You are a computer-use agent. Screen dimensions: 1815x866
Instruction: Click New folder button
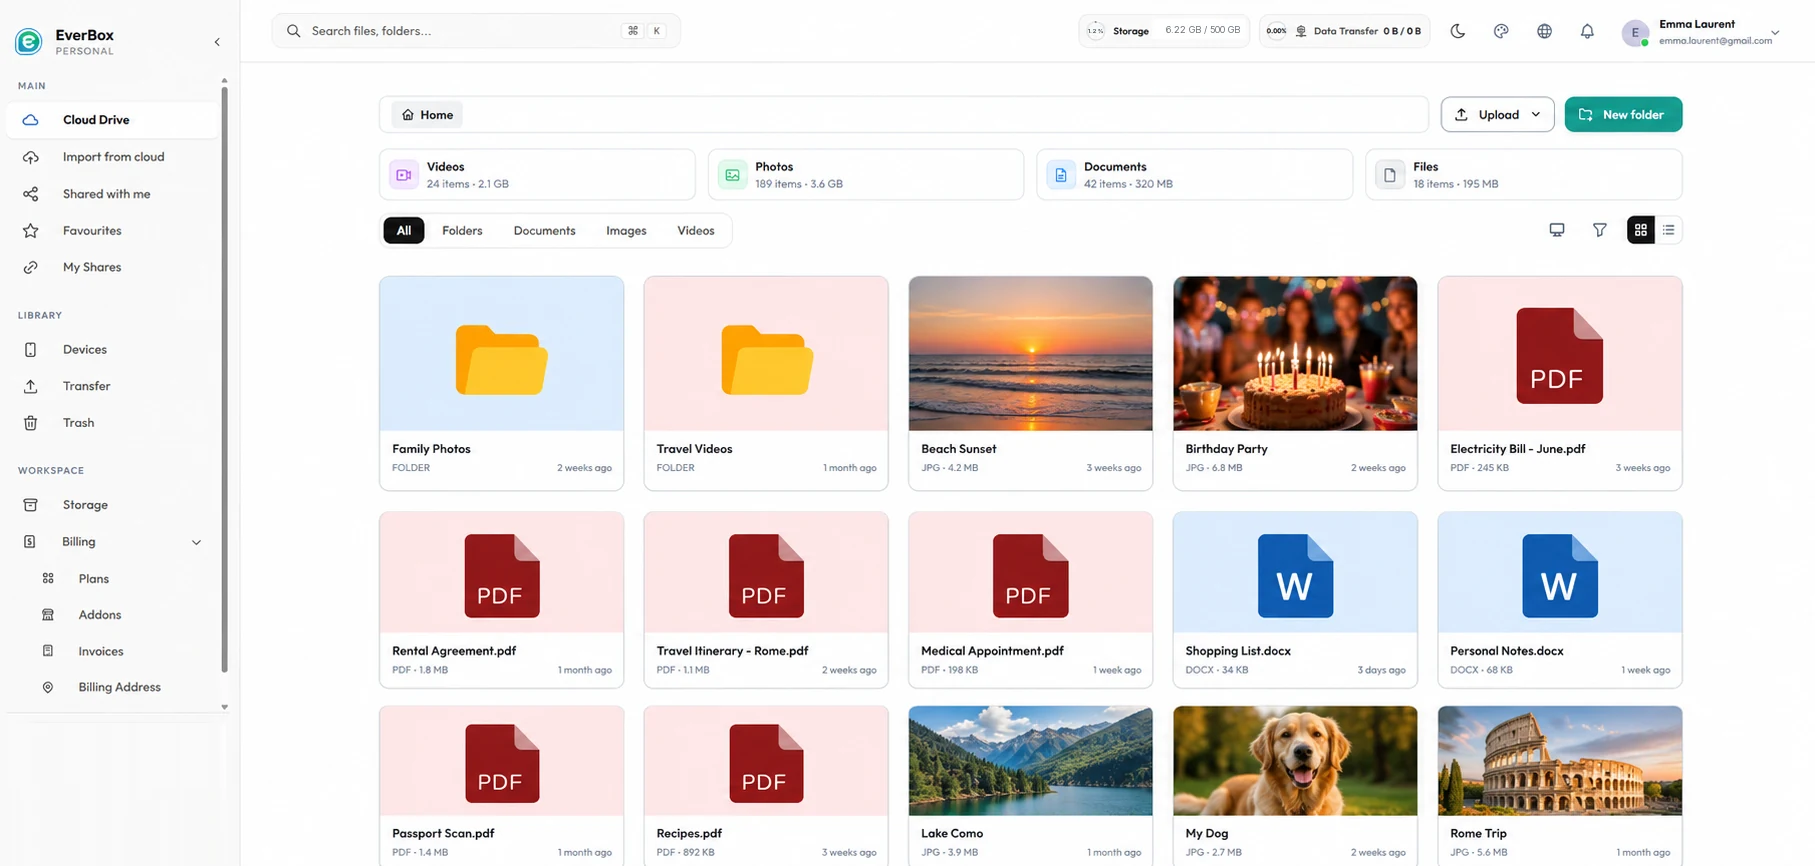tap(1623, 115)
